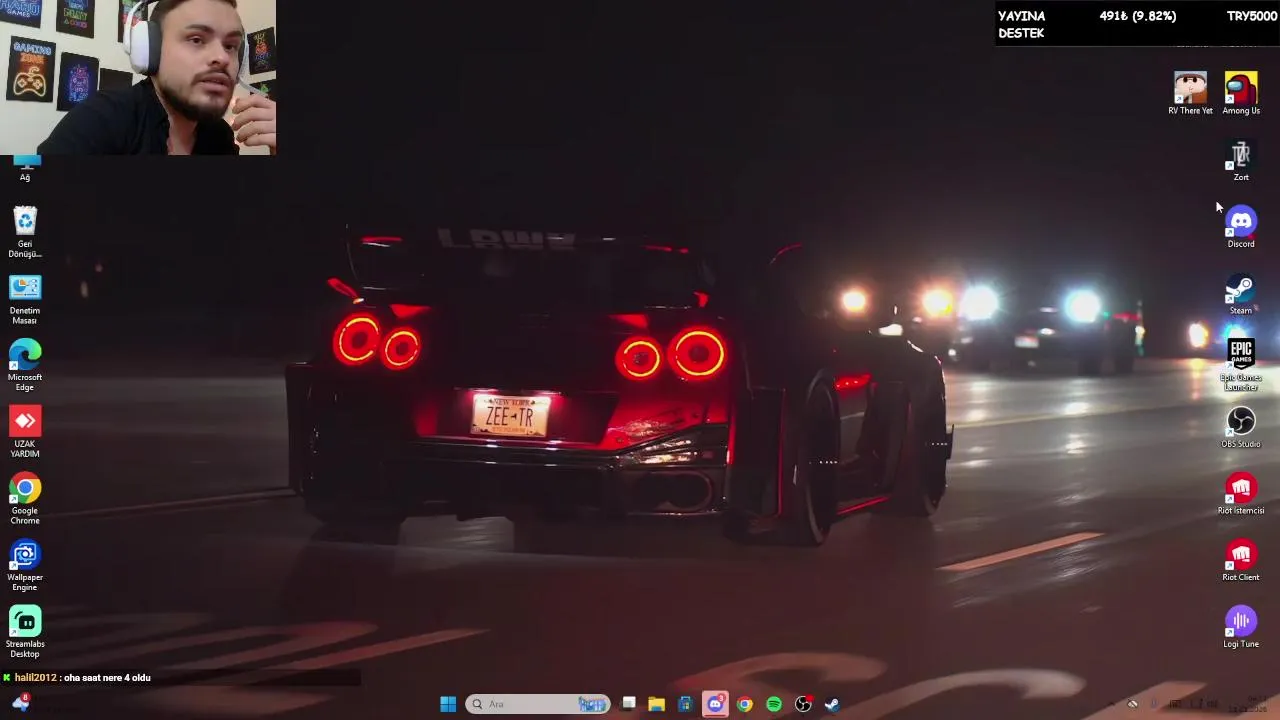Screen dimensions: 1280x720
Task: Switch to Discord in the taskbar
Action: click(x=715, y=704)
